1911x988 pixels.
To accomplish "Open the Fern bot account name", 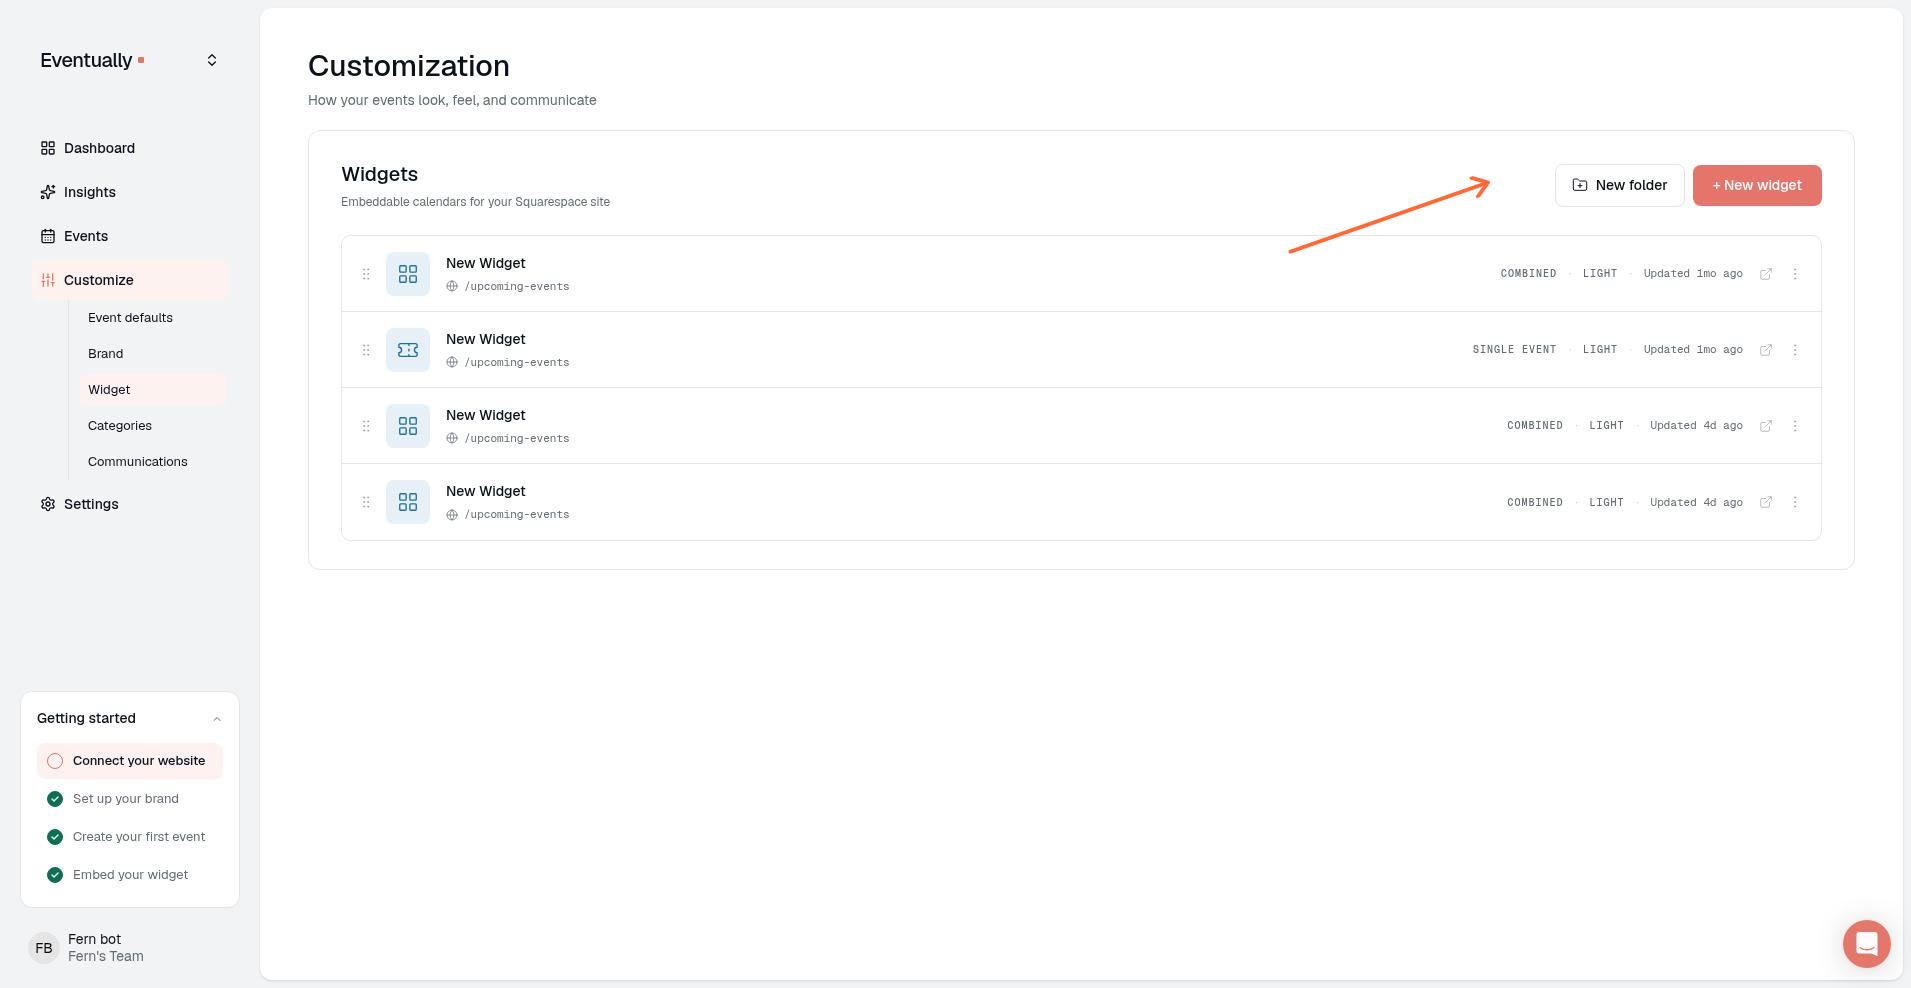I will click(94, 939).
